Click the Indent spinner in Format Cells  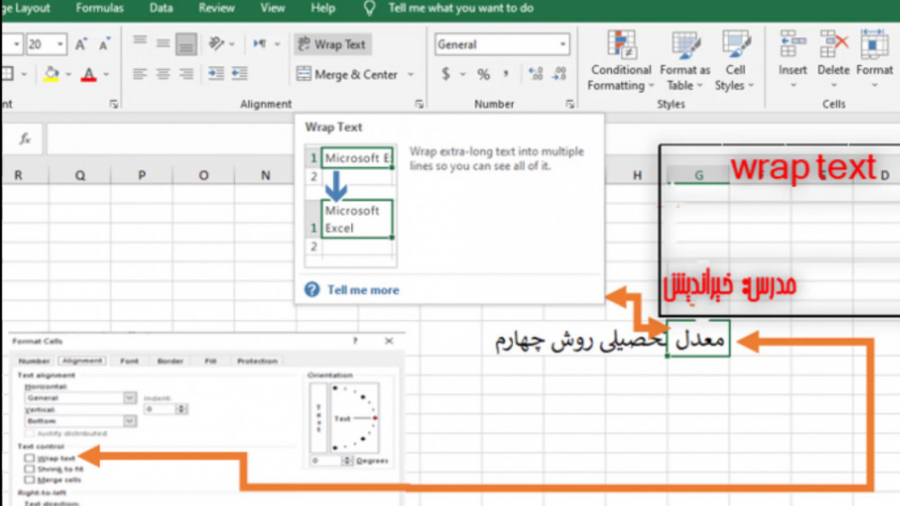[181, 409]
